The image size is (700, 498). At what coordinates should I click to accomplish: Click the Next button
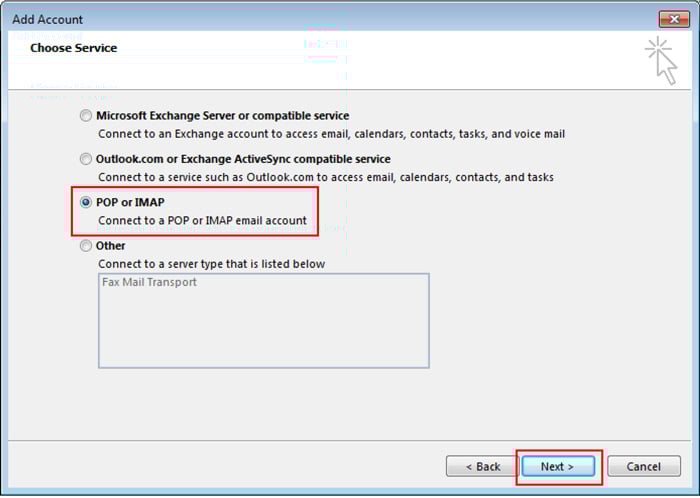click(557, 466)
